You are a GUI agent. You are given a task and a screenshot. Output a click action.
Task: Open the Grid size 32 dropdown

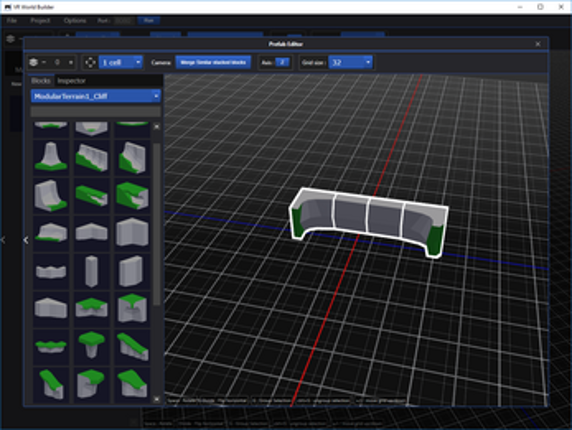(x=350, y=62)
